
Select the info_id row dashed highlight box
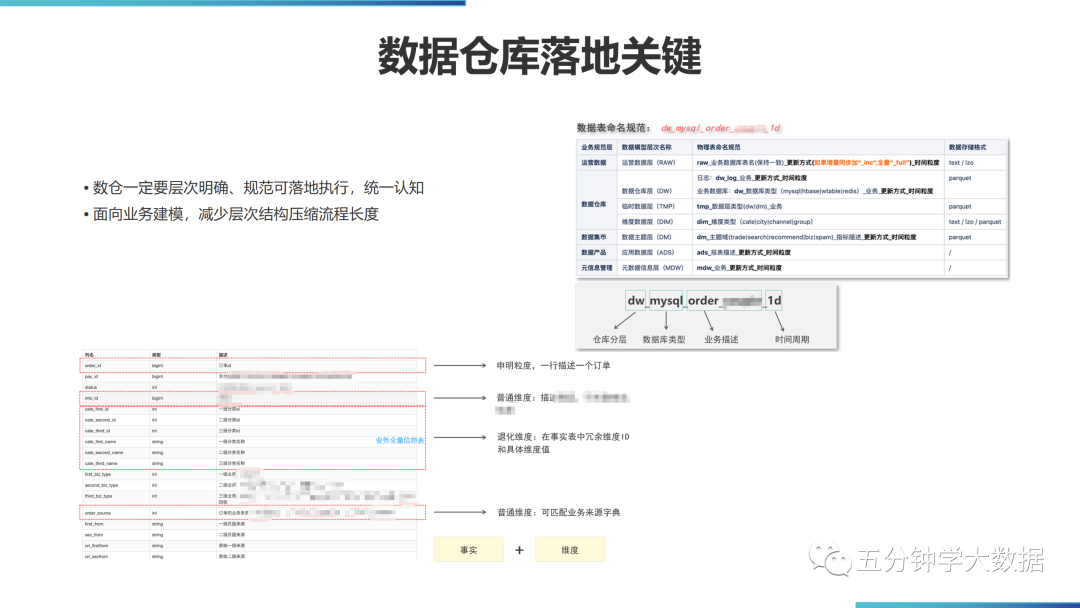(250, 397)
